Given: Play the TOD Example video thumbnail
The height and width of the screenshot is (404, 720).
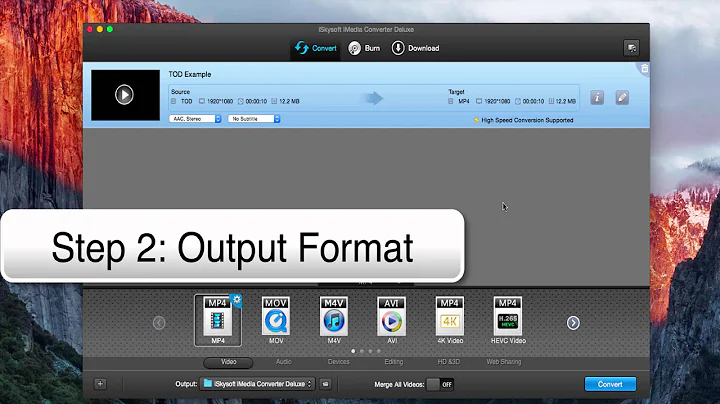Looking at the screenshot, I should point(124,95).
